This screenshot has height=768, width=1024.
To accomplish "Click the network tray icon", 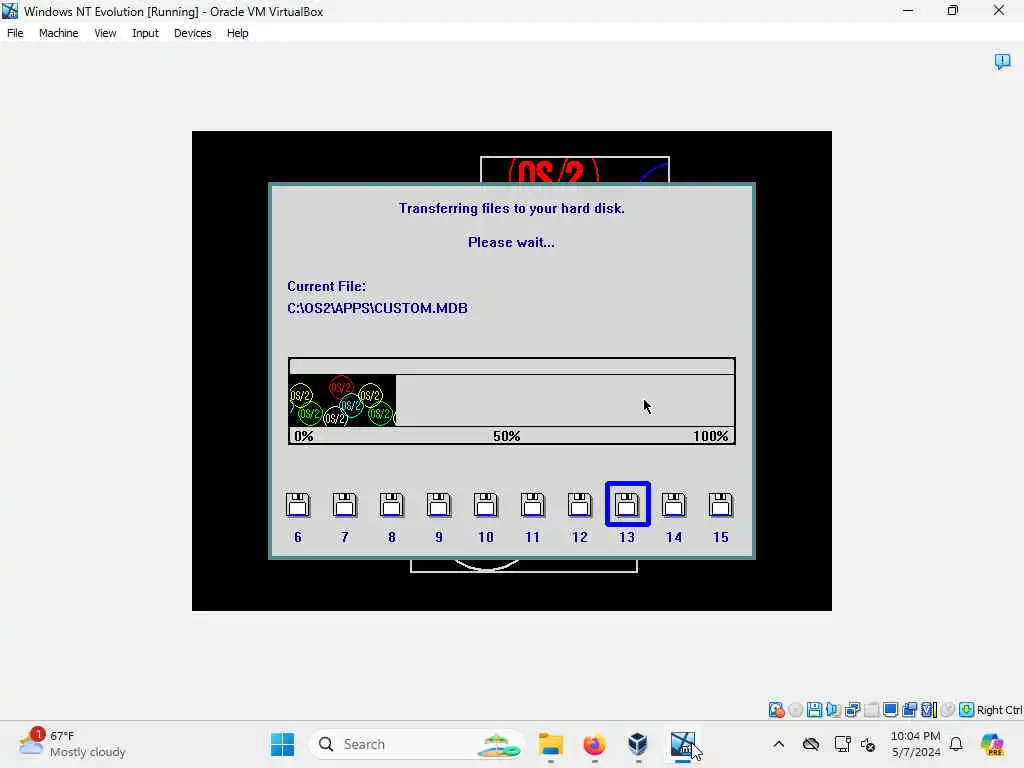I will (842, 744).
